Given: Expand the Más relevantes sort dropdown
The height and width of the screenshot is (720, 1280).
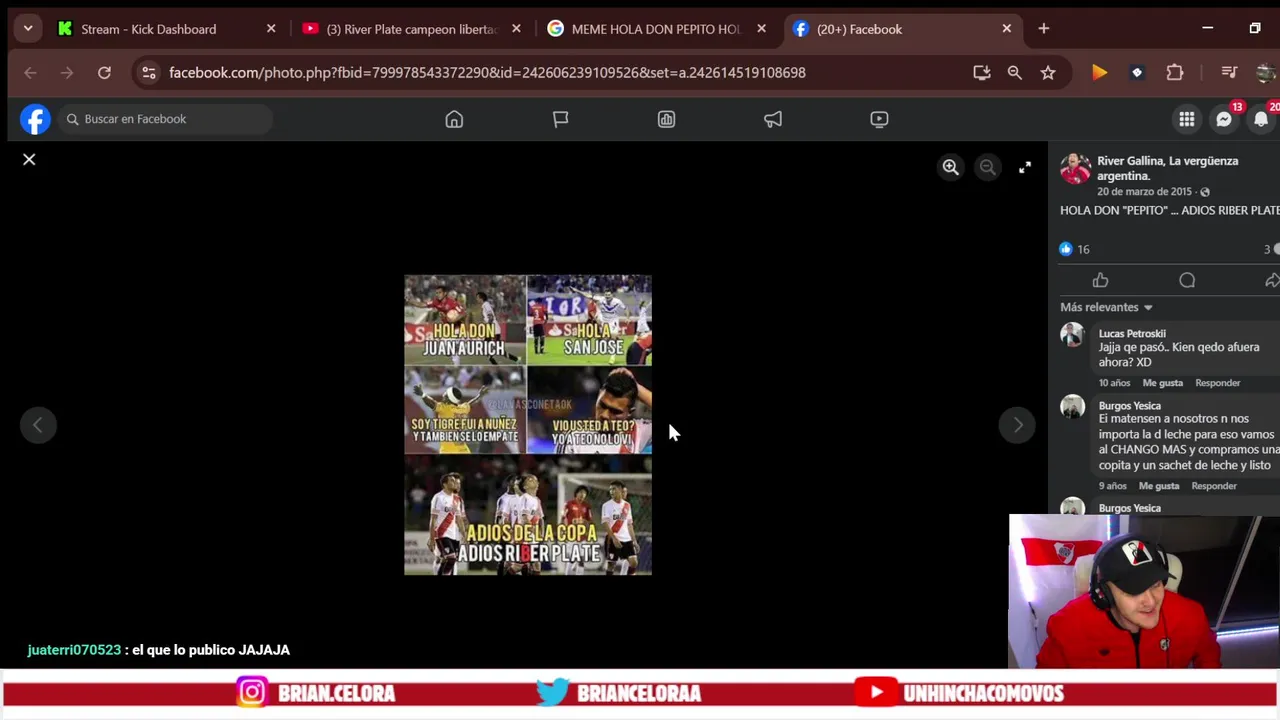Looking at the screenshot, I should click(1106, 307).
